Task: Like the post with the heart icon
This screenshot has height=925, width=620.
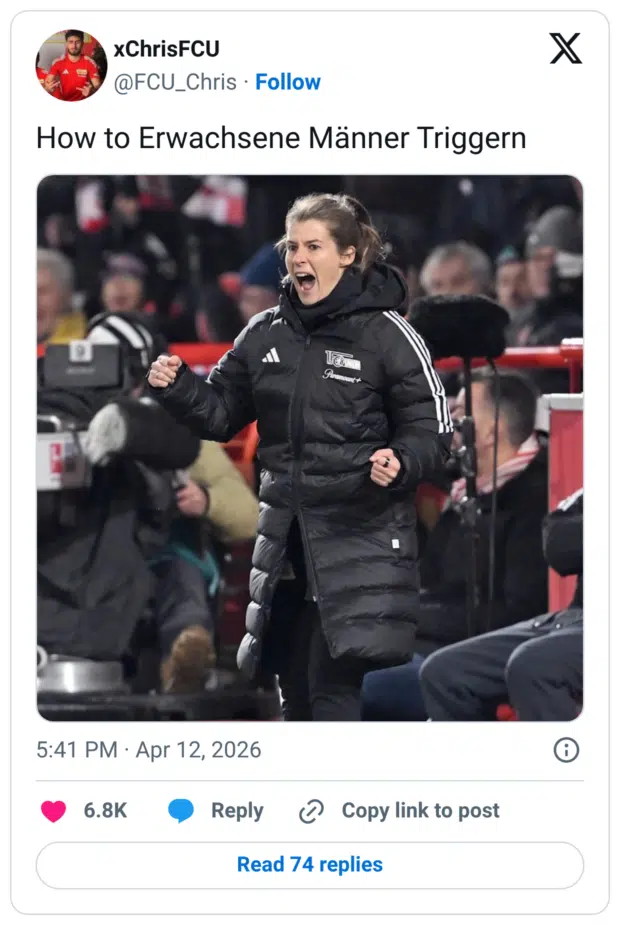Action: click(x=53, y=811)
